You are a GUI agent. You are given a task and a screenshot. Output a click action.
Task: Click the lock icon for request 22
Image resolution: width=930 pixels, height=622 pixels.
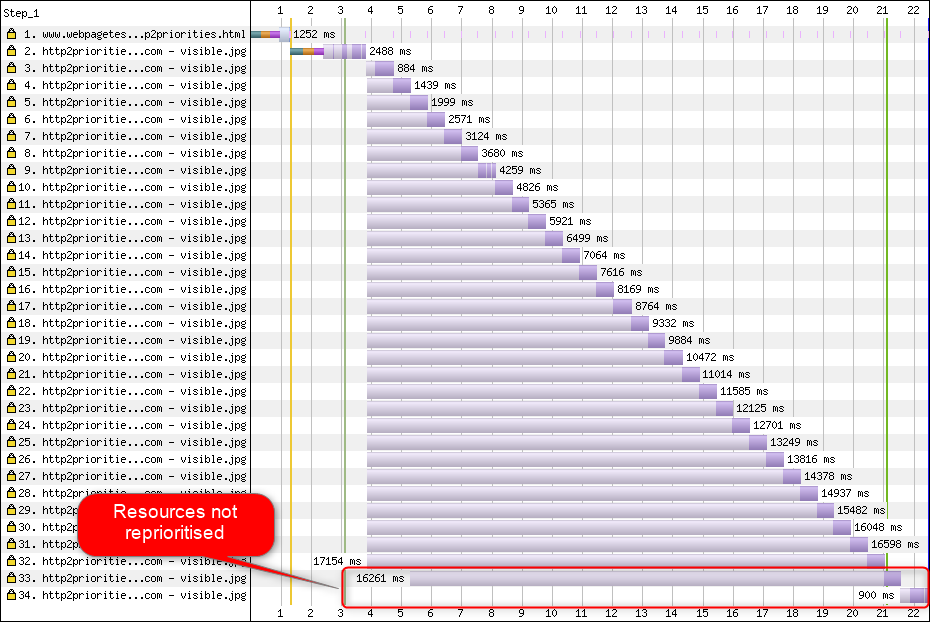click(11, 391)
